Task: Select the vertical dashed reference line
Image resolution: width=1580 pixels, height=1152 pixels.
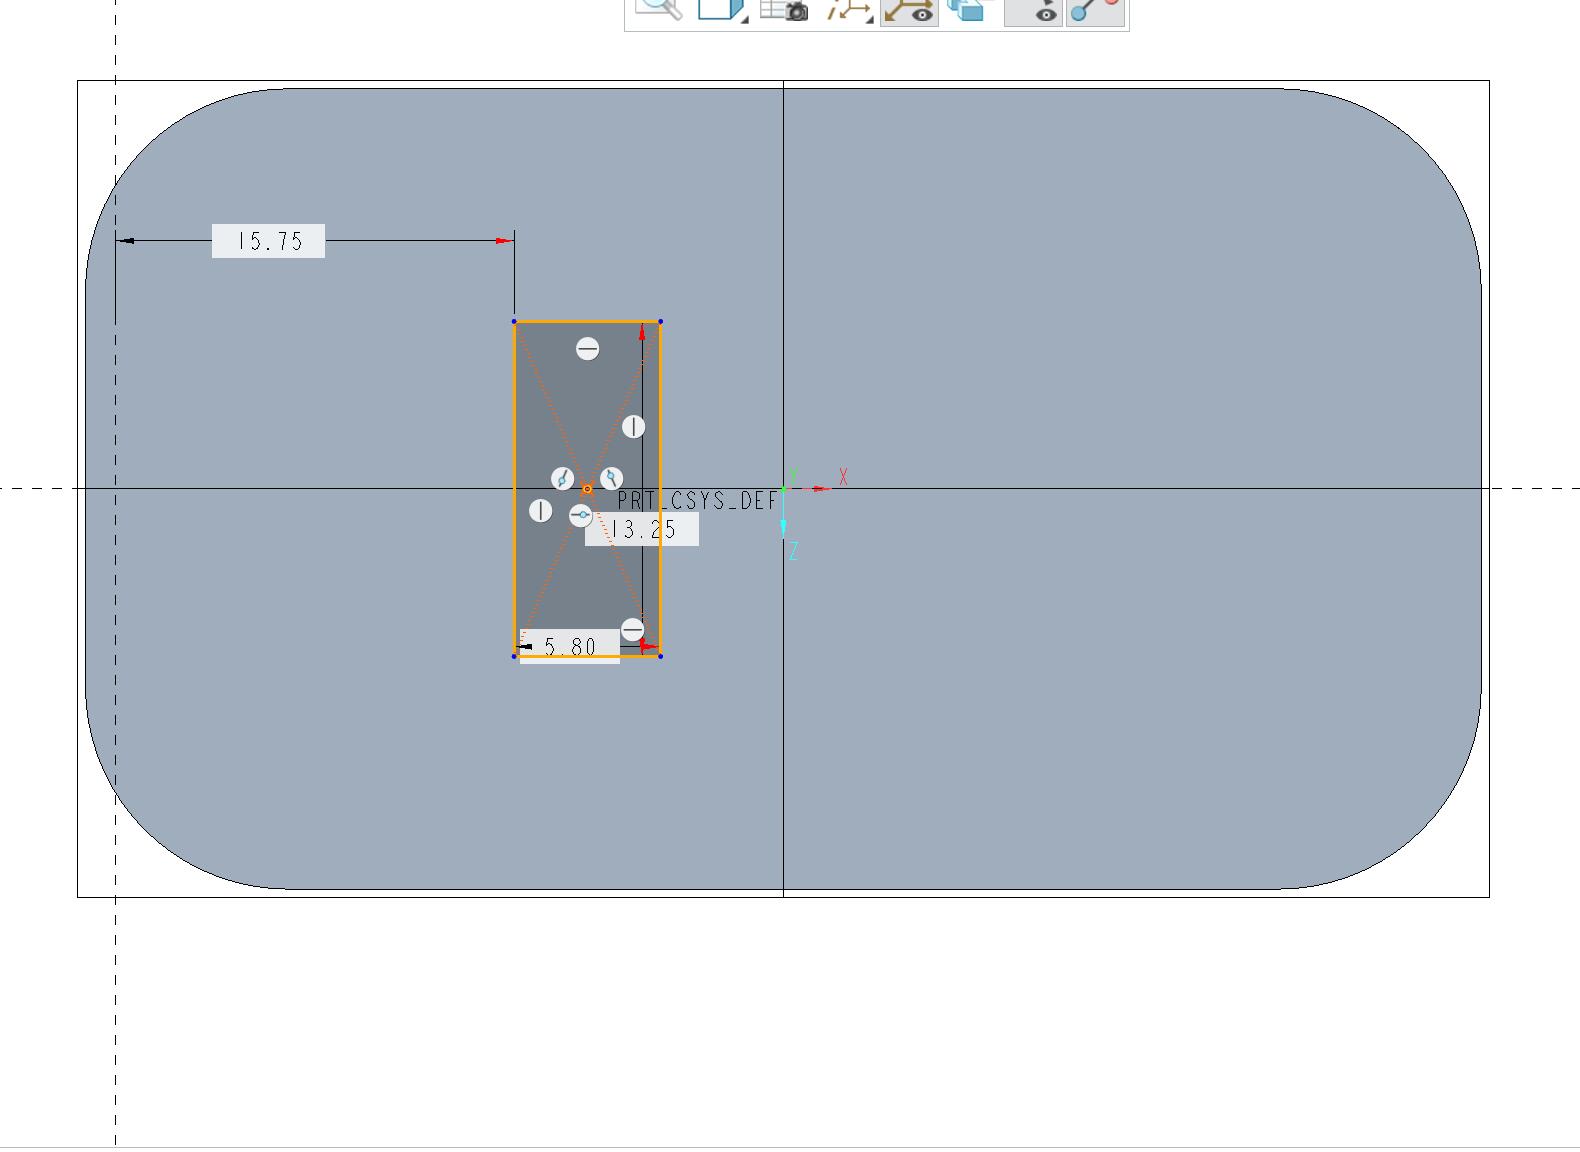Action: [115, 573]
